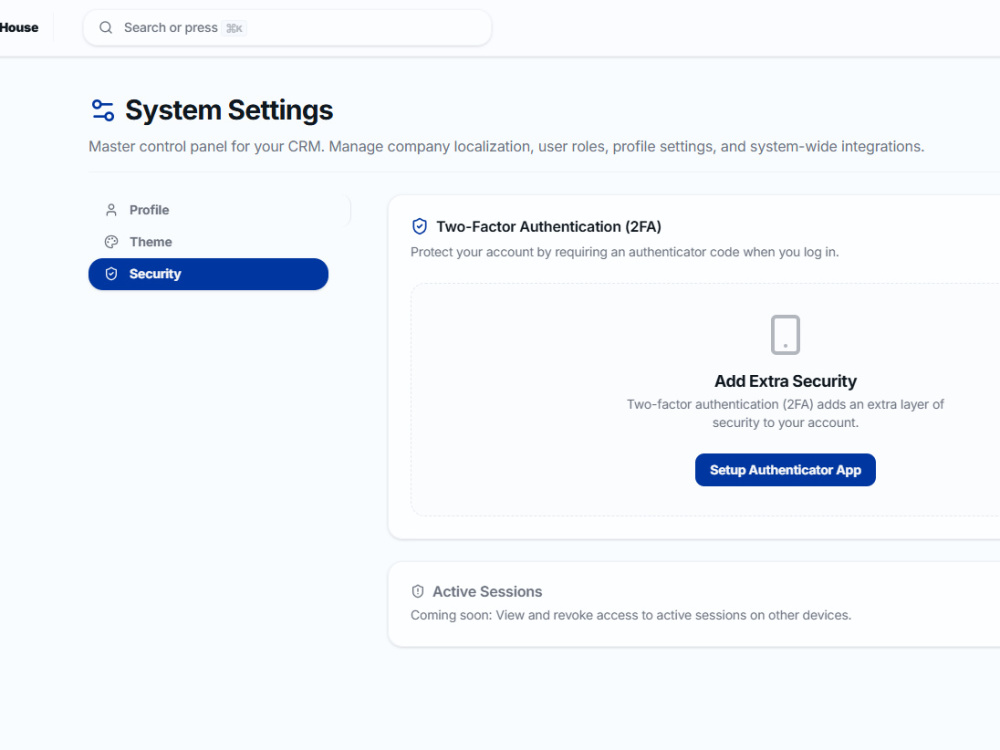Click the search magnifier icon

(x=106, y=27)
